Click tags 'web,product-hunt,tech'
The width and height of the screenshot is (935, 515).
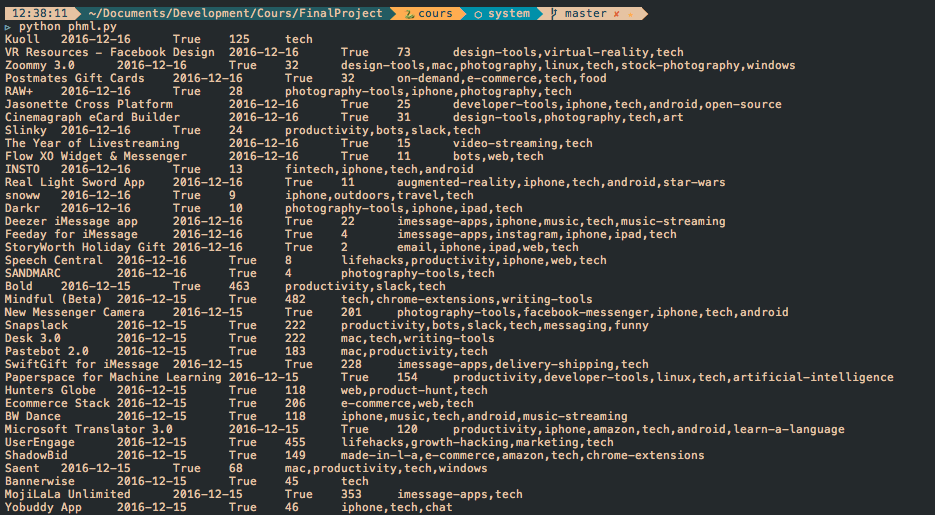[x=414, y=390]
